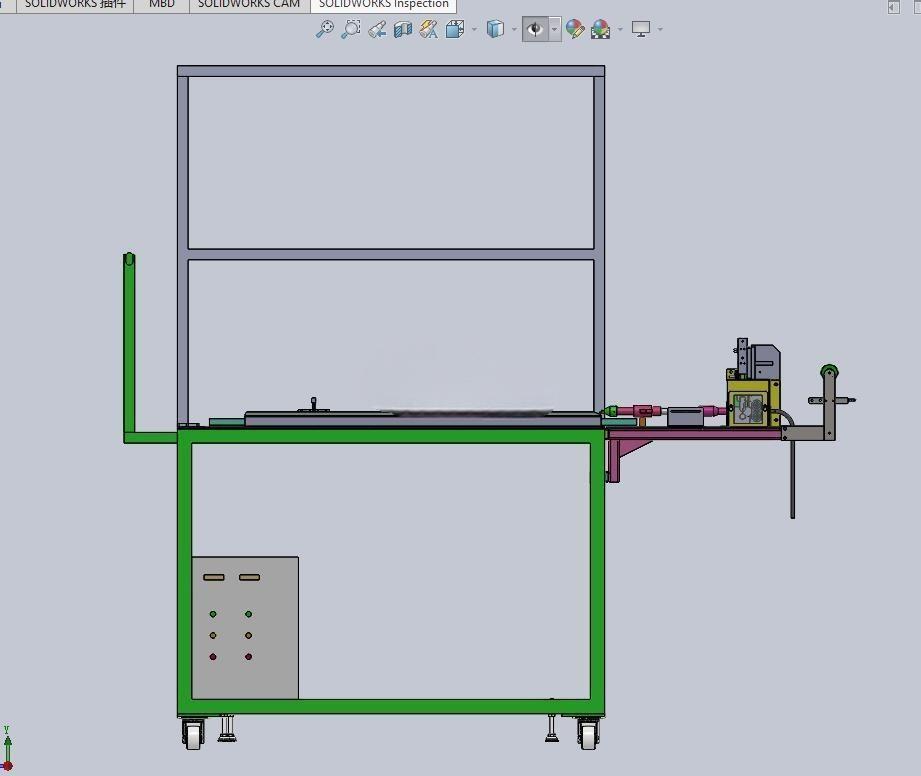Select the SOLIDWORKS Inspection tab
Image resolution: width=921 pixels, height=776 pixels.
(x=384, y=4)
